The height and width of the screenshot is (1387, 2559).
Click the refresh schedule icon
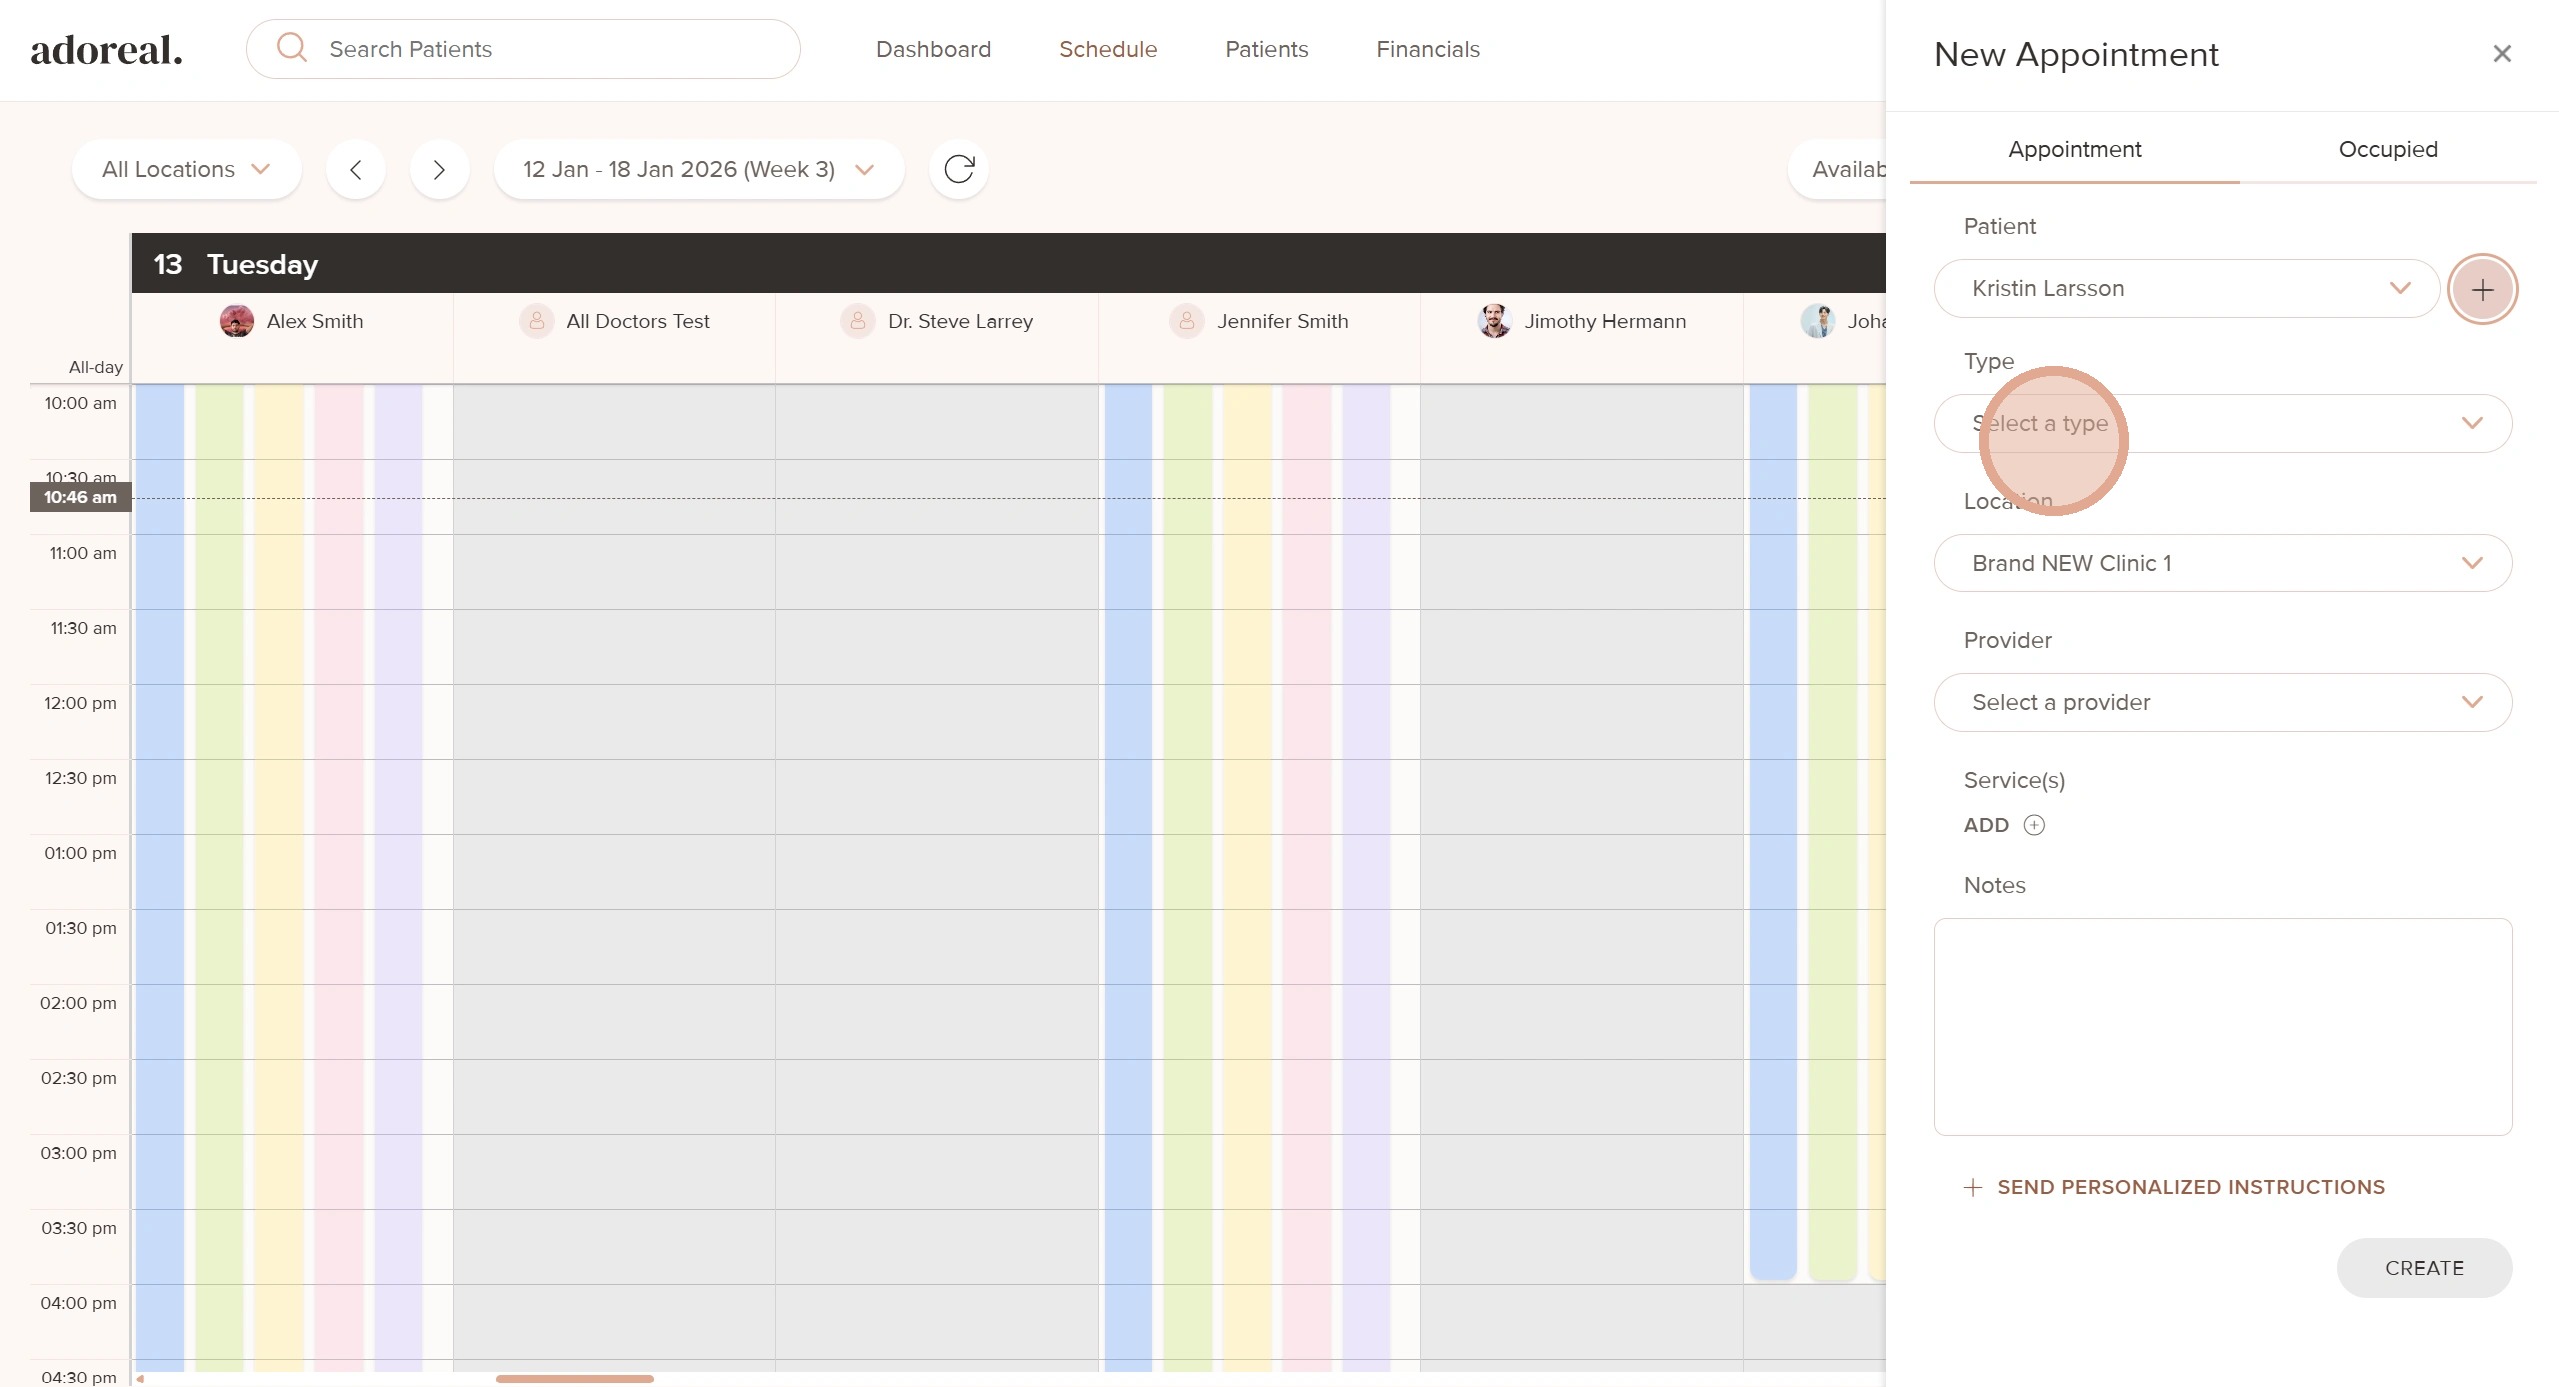click(x=958, y=169)
